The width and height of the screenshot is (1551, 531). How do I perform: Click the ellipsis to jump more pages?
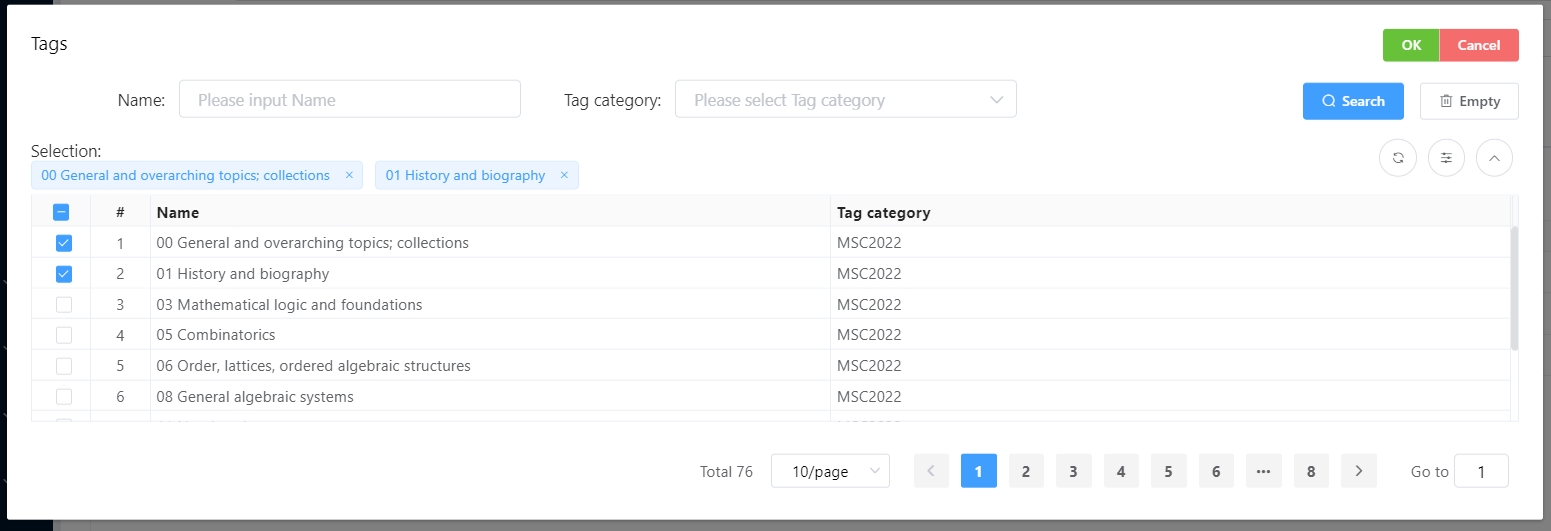click(1263, 471)
